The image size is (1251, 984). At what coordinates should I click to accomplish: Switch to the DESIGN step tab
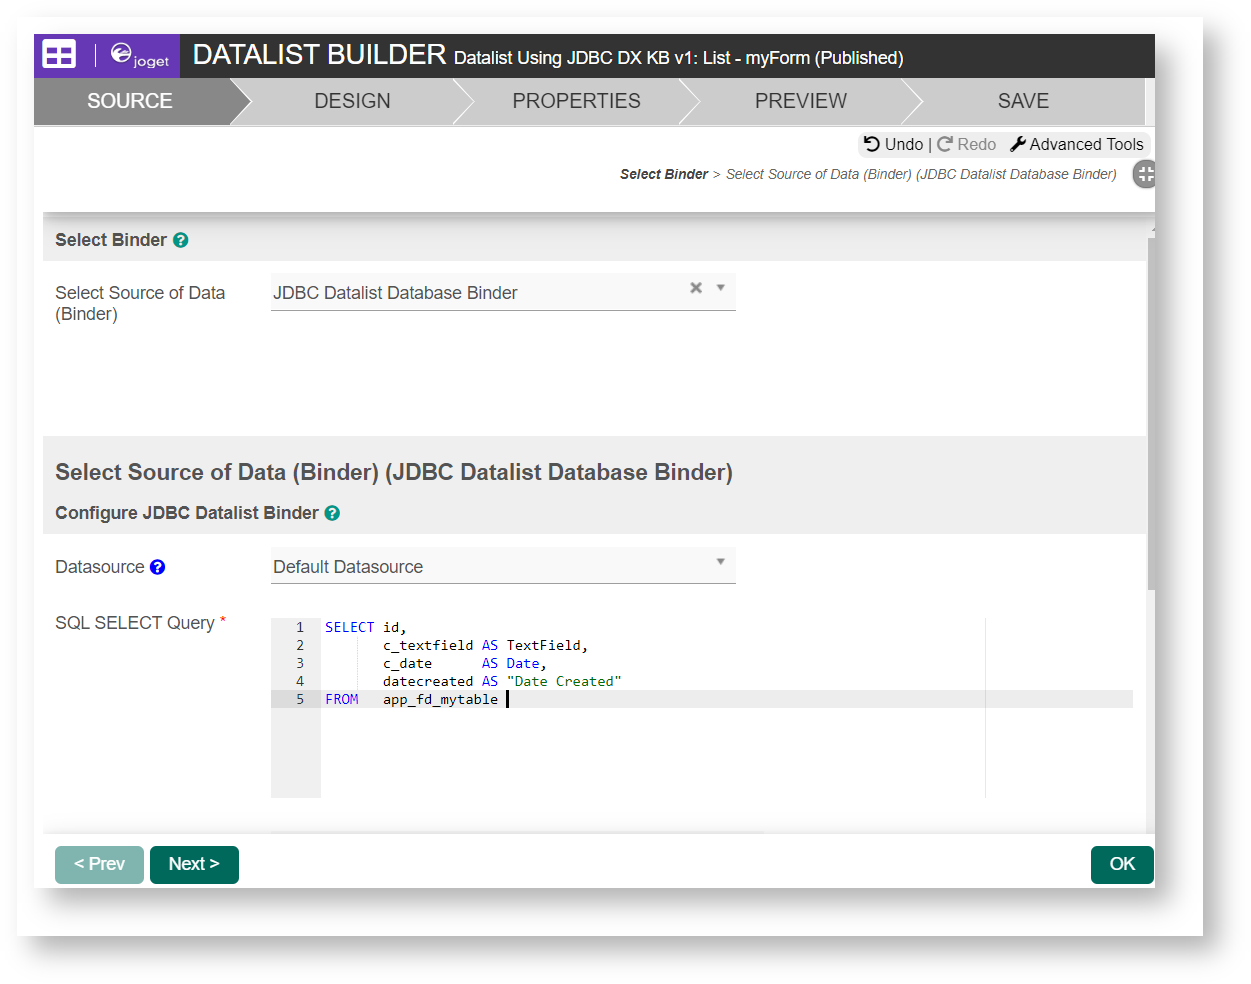(352, 101)
